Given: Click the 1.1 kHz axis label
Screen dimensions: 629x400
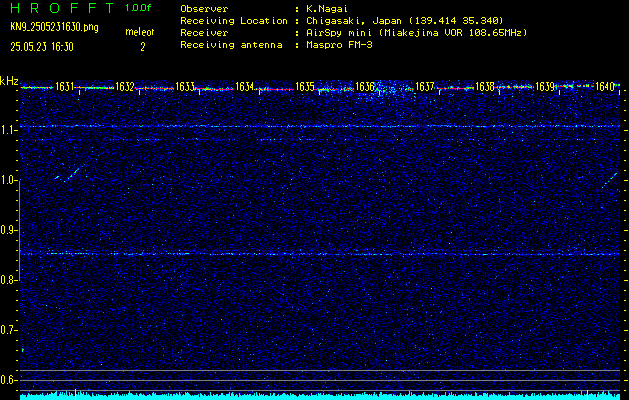Looking at the screenshot, I should click(9, 130).
